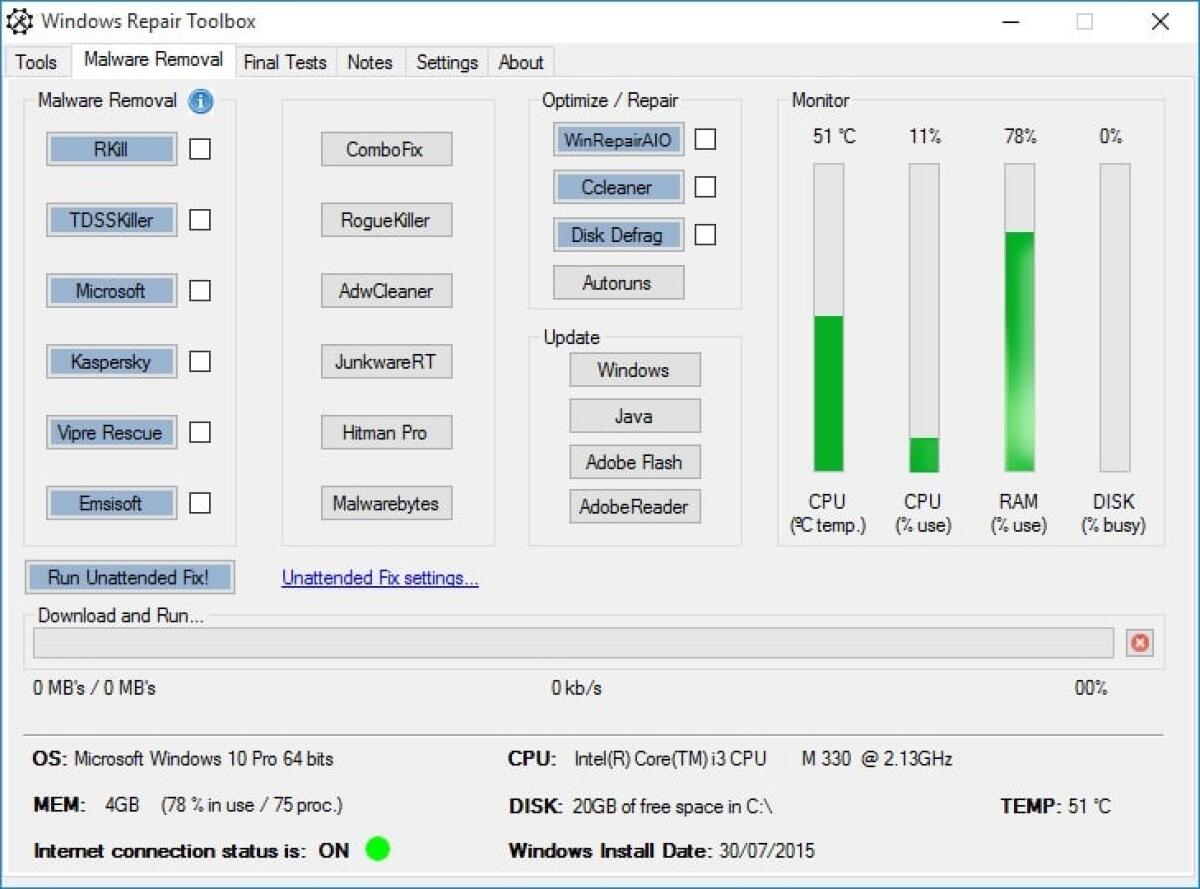Screen dimensions: 1200x889
Task: Launch ComboFix
Action: (386, 148)
